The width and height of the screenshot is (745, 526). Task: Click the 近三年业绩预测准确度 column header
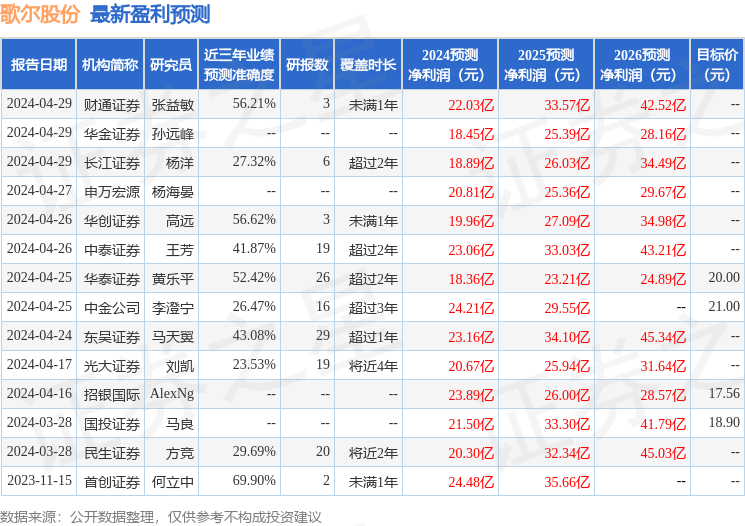239,65
